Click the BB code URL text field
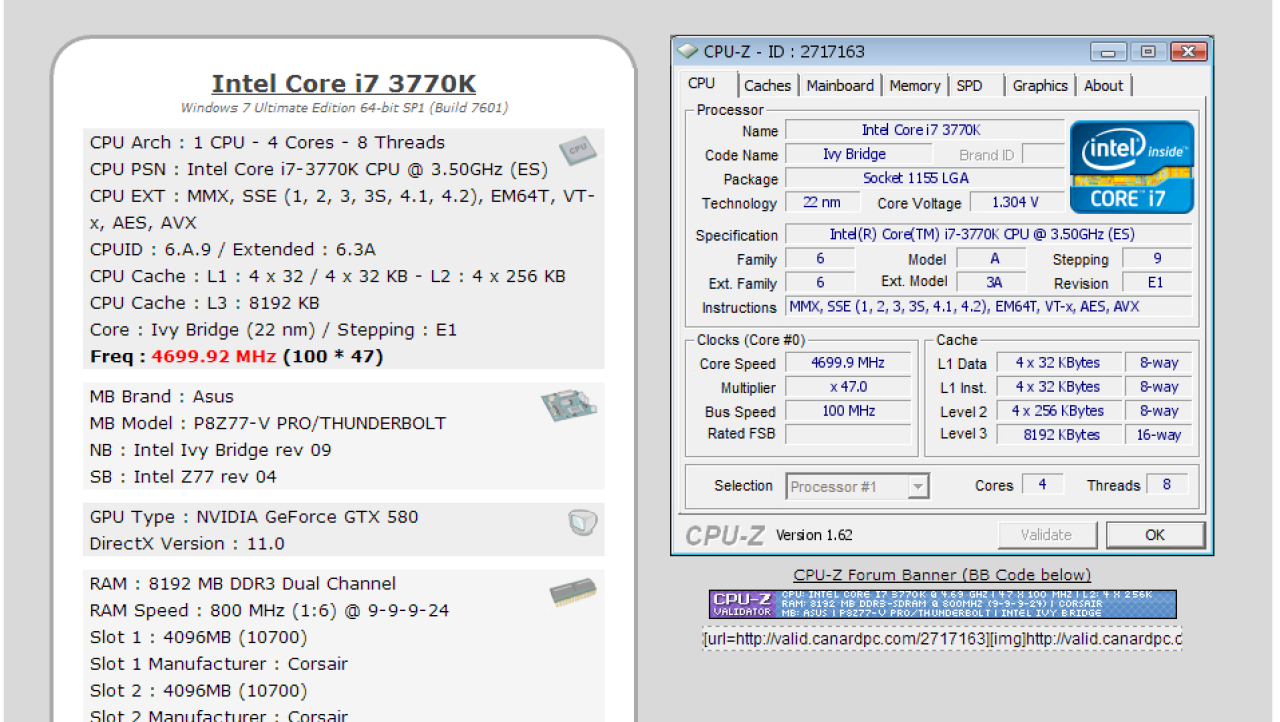The height and width of the screenshot is (722, 1280). tap(942, 639)
